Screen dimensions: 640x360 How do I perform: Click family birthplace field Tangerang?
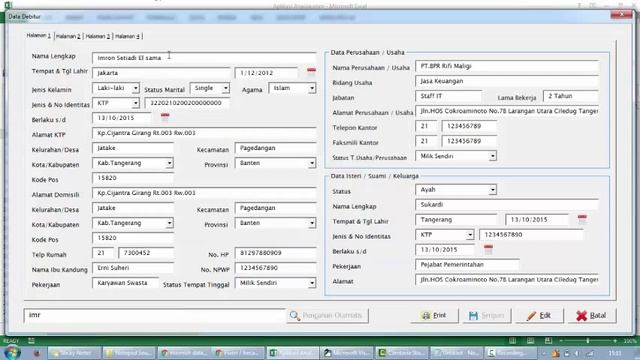tap(457, 220)
